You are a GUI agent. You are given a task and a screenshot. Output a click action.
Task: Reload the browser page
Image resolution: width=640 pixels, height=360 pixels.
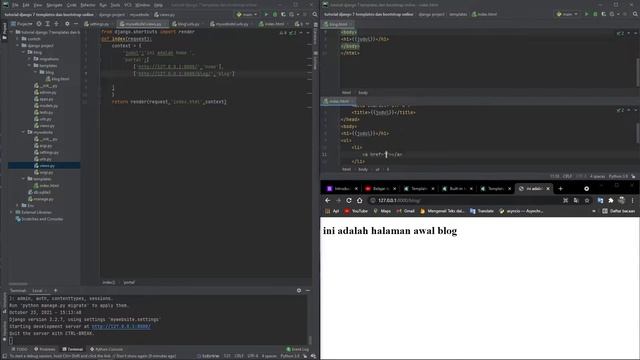349,200
